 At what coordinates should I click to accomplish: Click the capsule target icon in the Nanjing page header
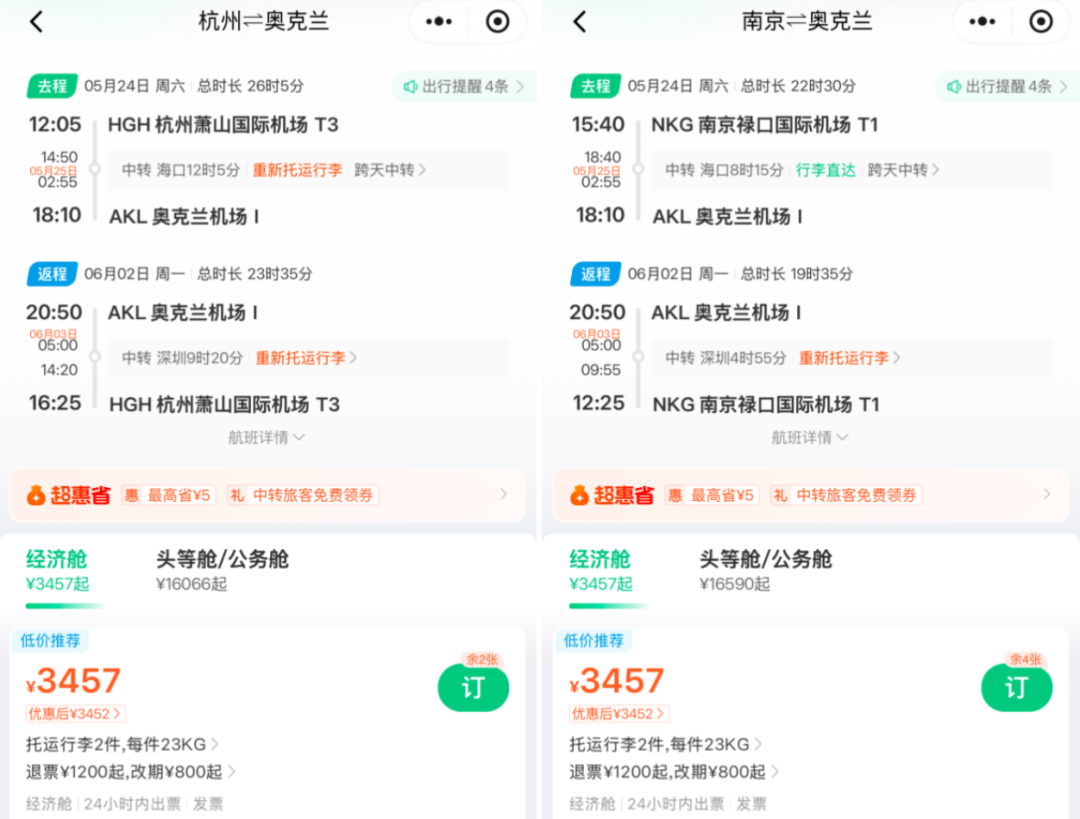[x=1041, y=21]
